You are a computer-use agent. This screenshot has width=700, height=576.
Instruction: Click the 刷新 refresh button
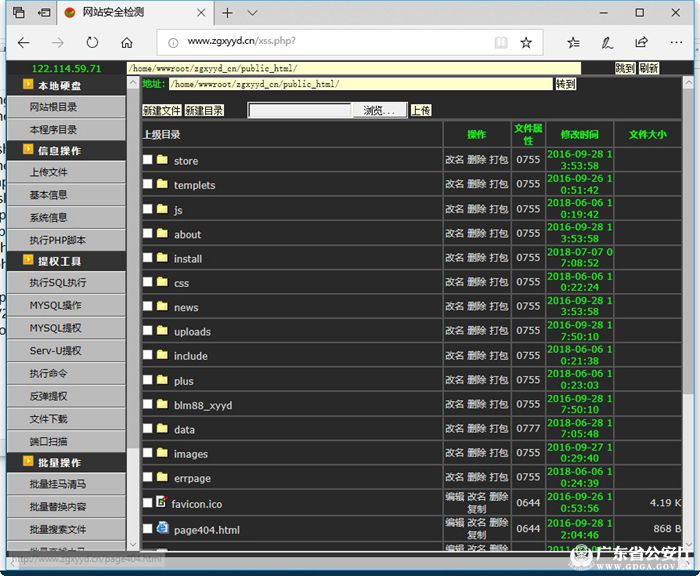click(649, 68)
